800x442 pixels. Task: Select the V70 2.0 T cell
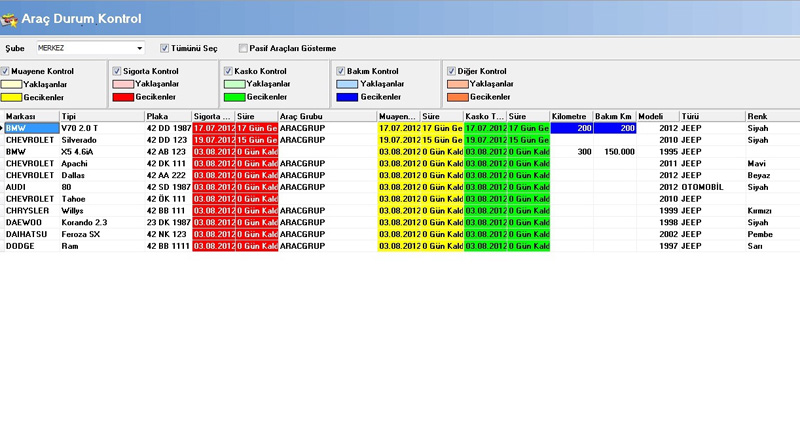coord(102,128)
